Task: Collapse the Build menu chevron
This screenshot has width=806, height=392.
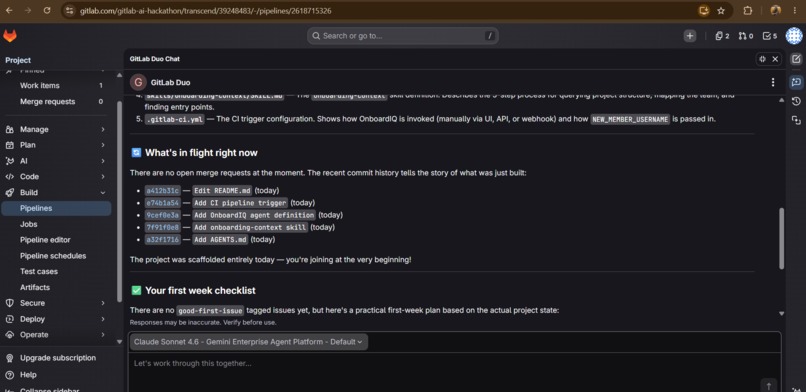Action: (x=103, y=193)
